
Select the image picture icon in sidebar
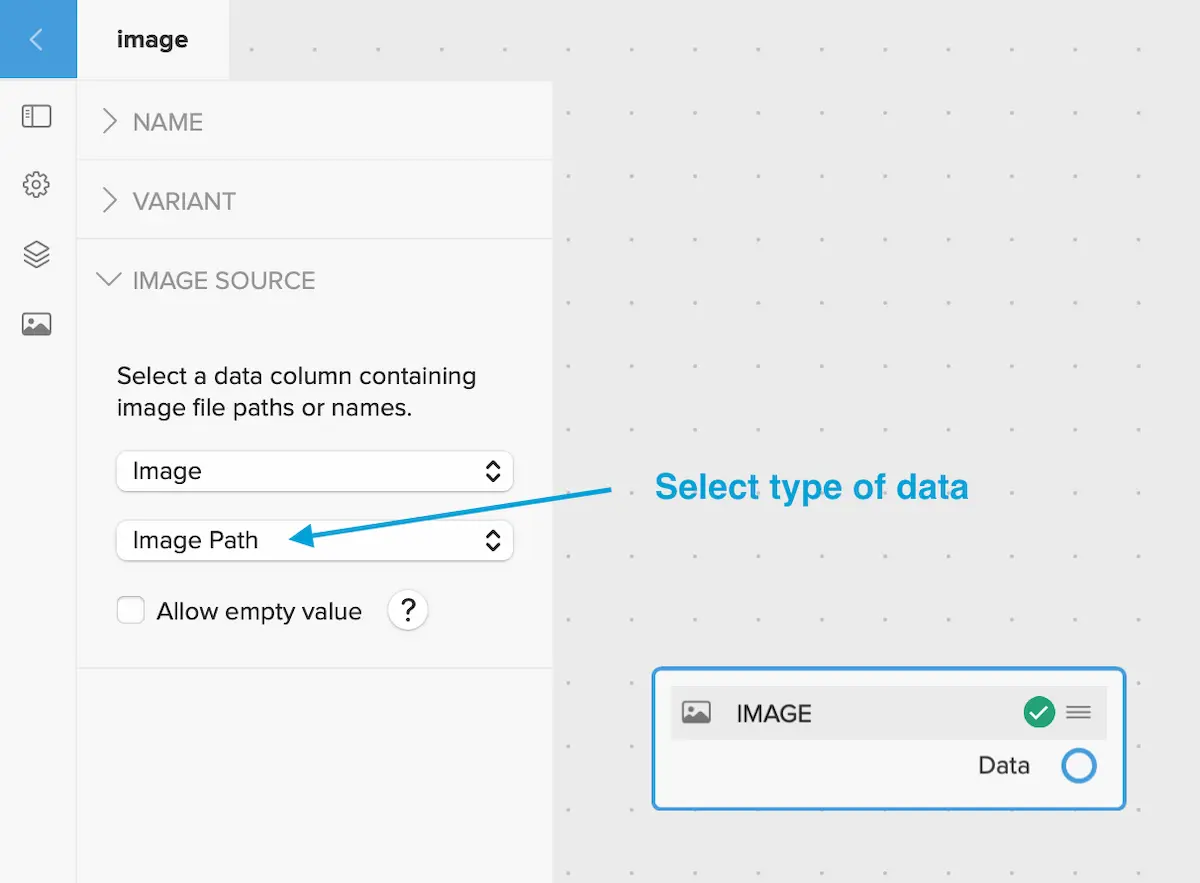pyautogui.click(x=36, y=324)
